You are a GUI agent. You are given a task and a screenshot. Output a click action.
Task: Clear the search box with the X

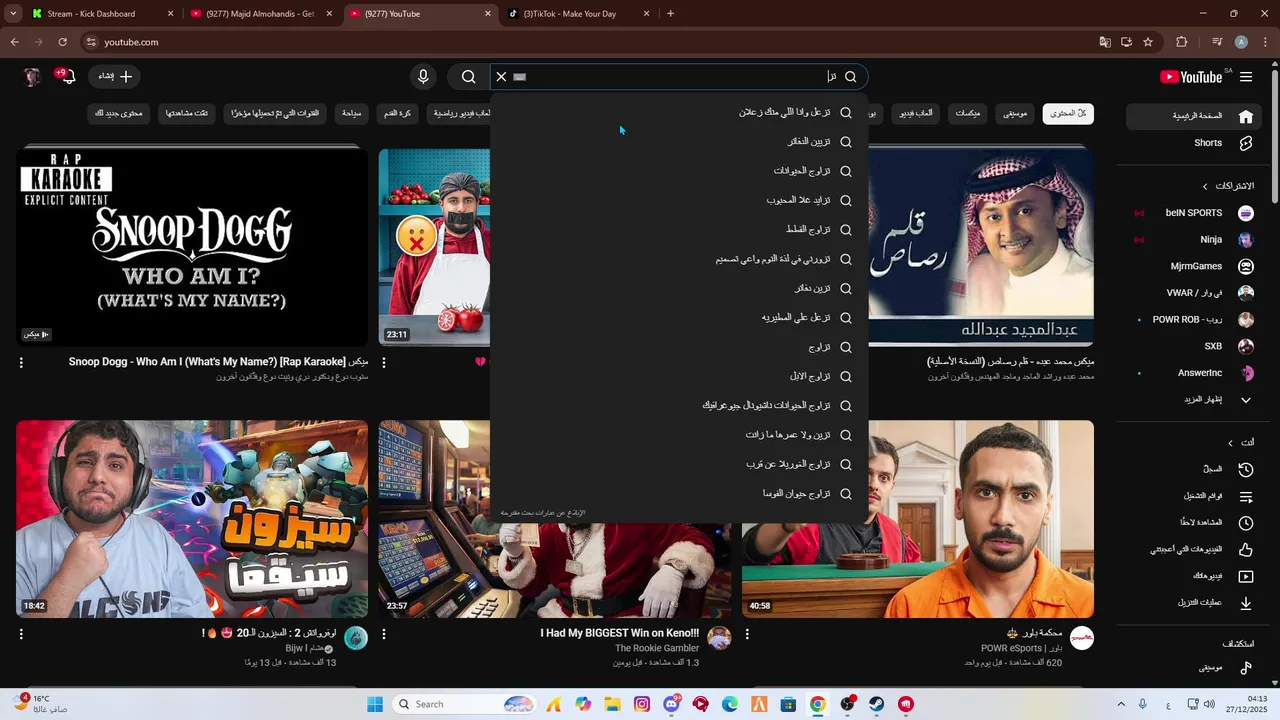502,77
